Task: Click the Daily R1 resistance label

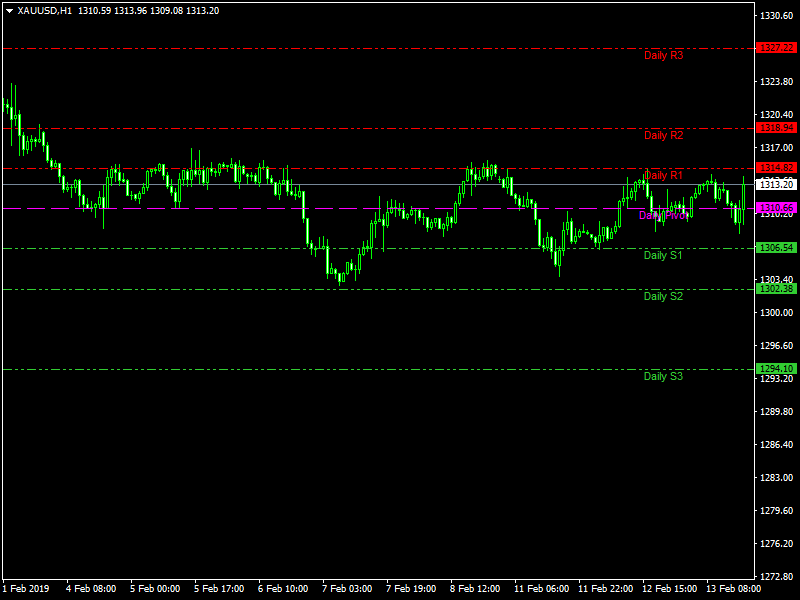Action: click(x=663, y=176)
